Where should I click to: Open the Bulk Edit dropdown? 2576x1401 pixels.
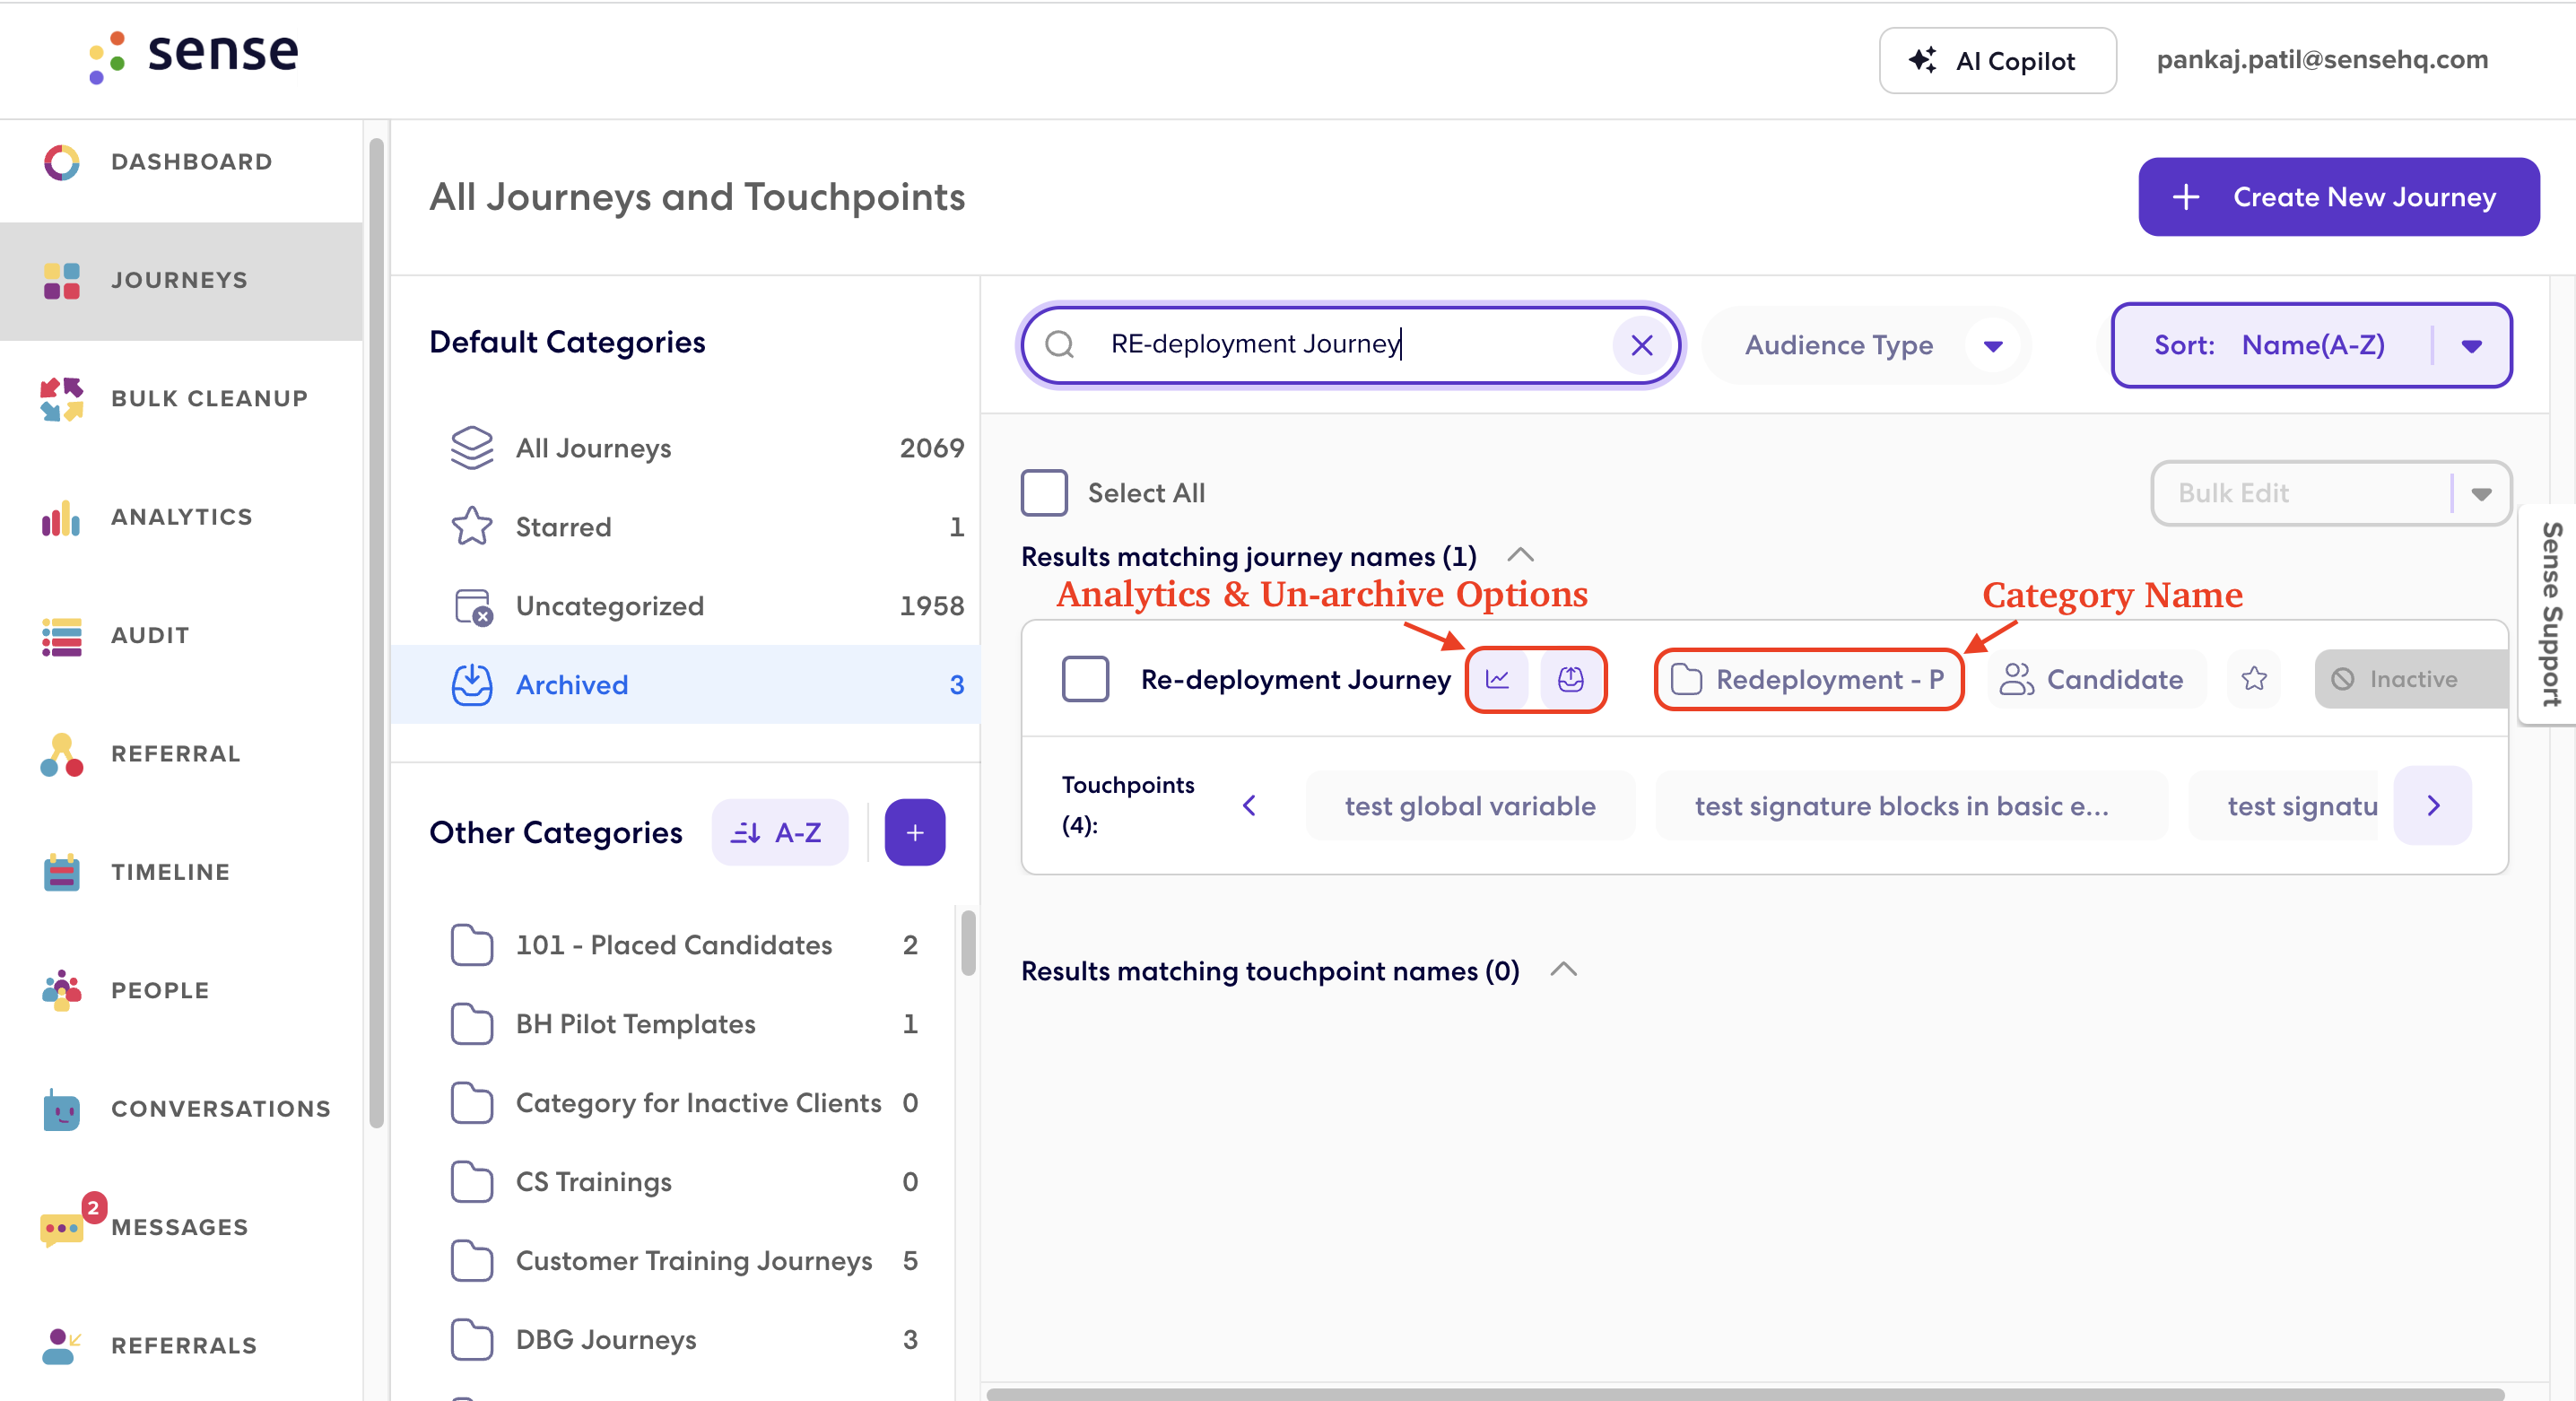[2330, 493]
